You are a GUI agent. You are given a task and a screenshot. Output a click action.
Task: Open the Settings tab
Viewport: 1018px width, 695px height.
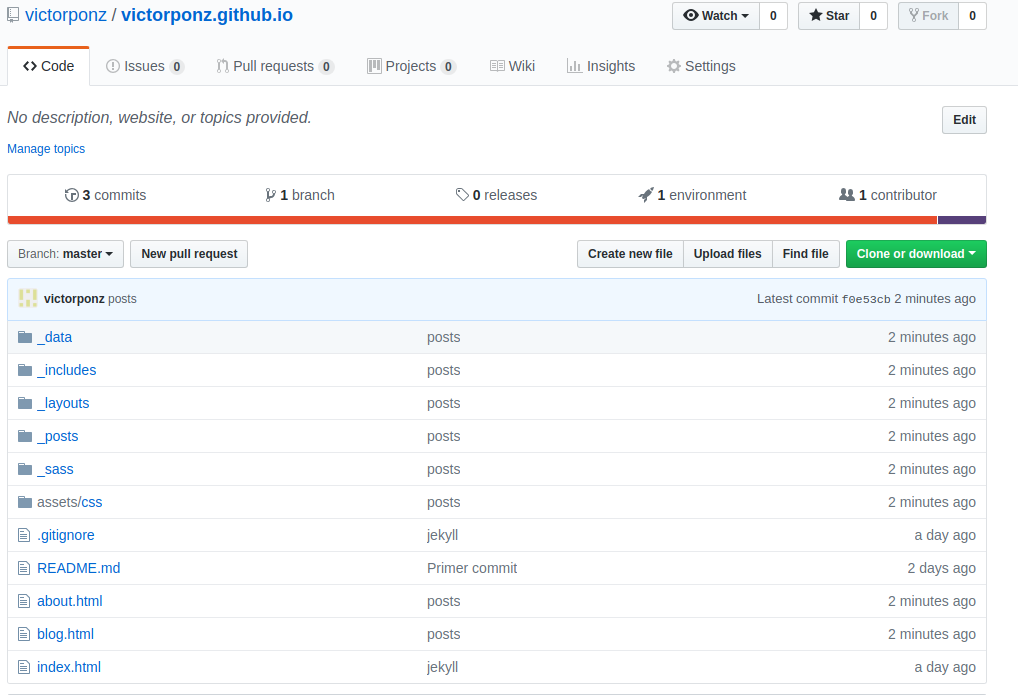click(x=701, y=65)
